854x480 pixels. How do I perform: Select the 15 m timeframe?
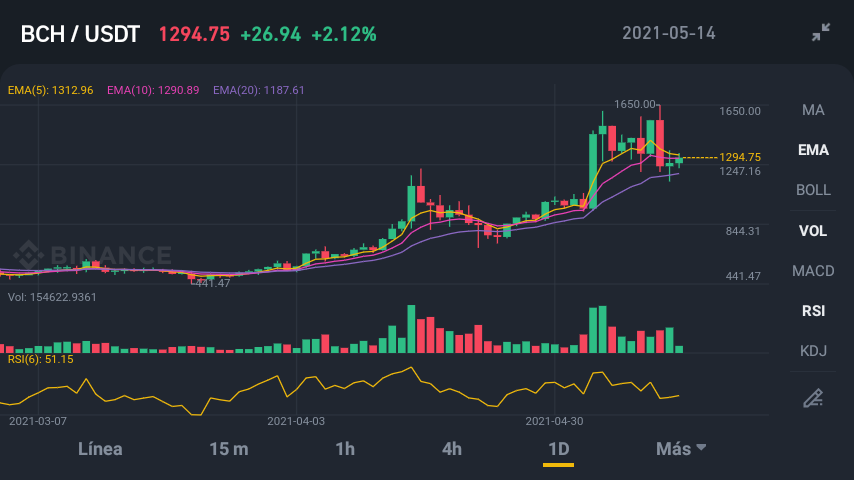tap(229, 448)
